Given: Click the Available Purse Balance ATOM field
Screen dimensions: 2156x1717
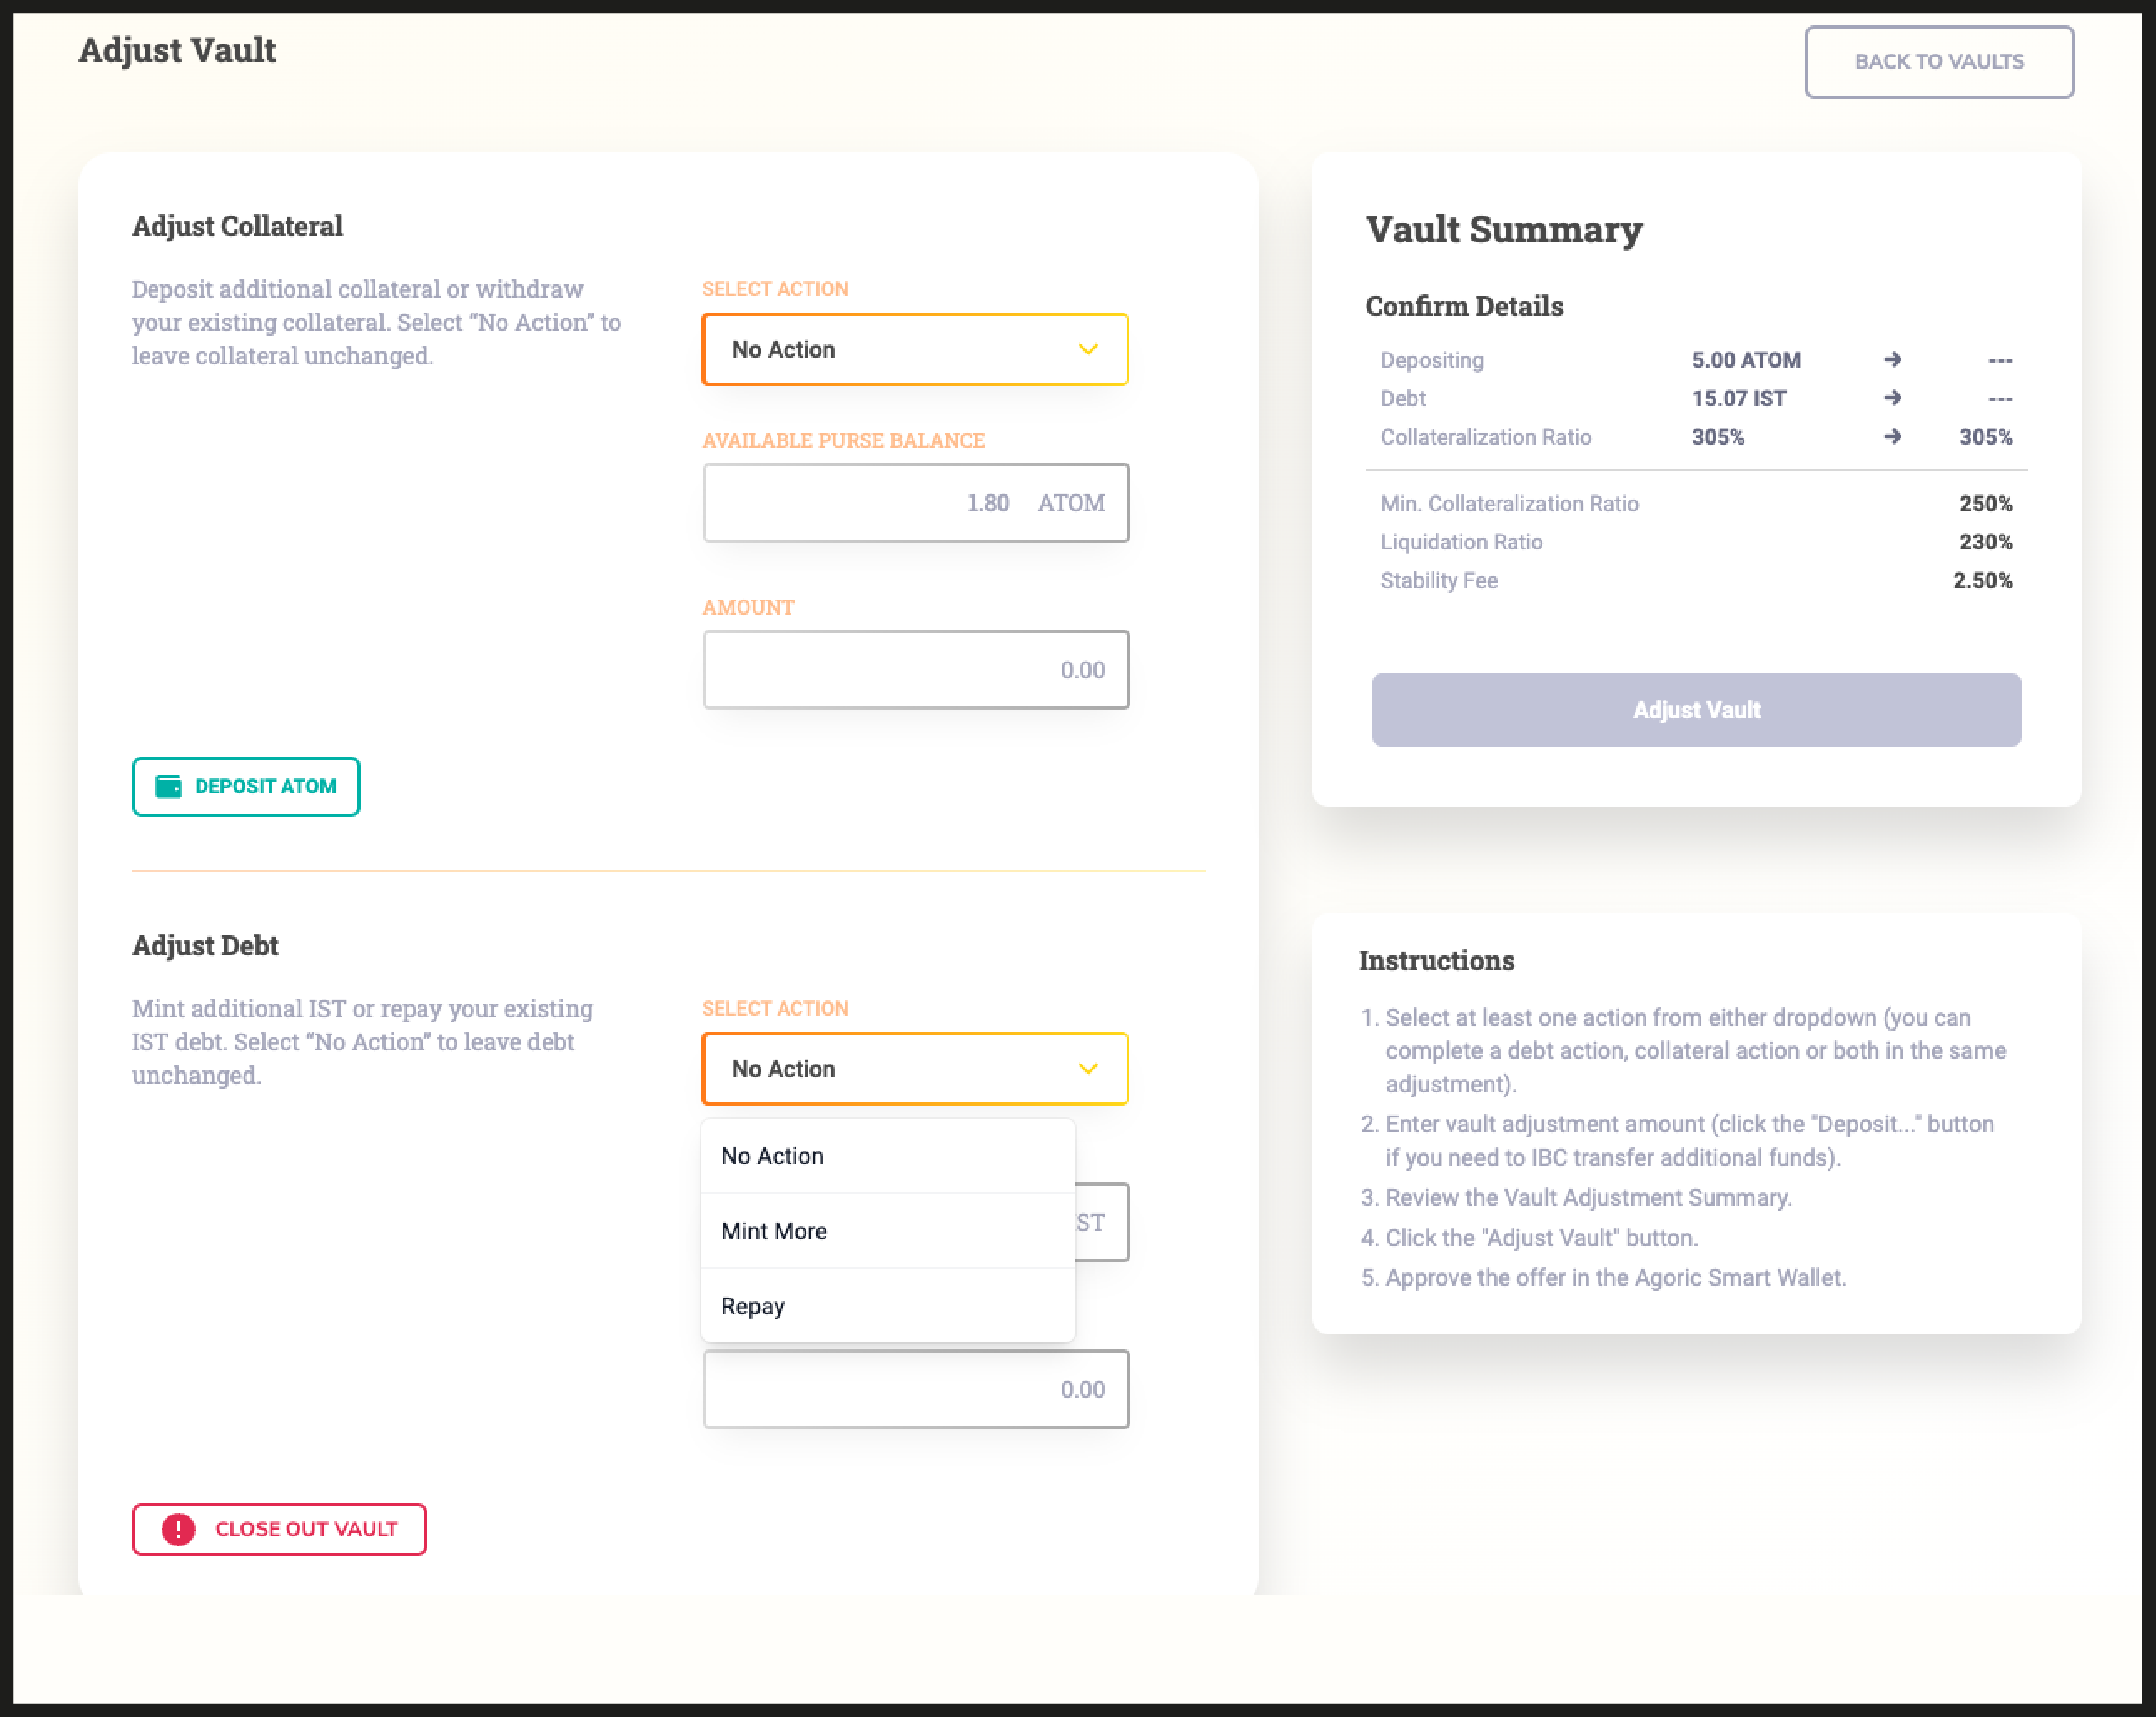Looking at the screenshot, I should click(x=914, y=503).
